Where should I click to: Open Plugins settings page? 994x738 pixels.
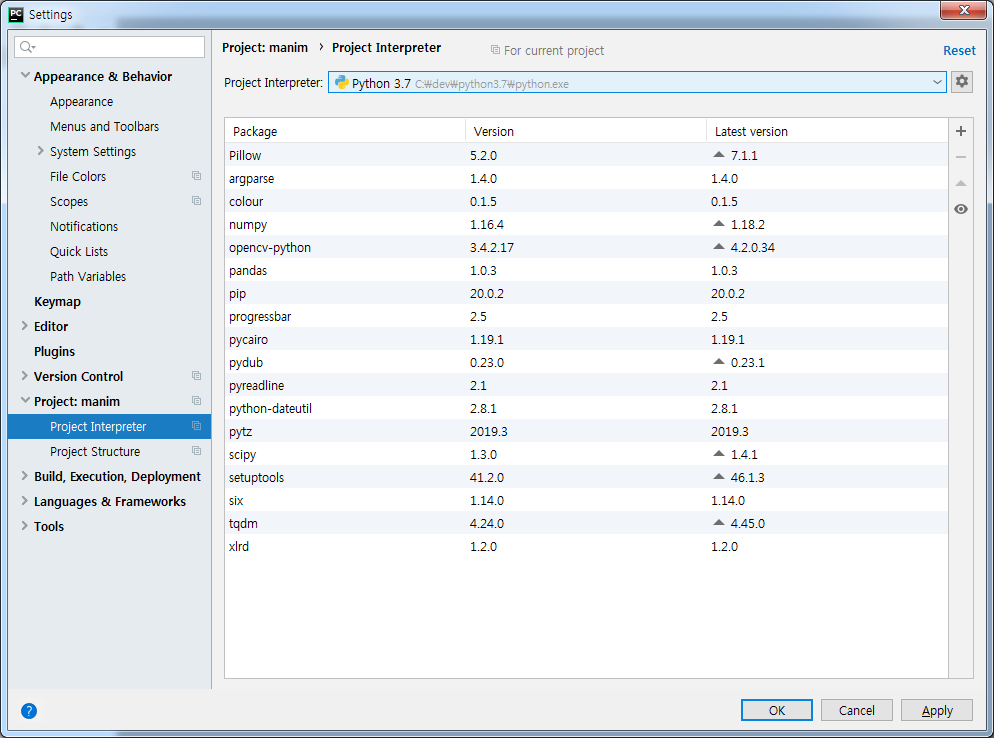(55, 351)
